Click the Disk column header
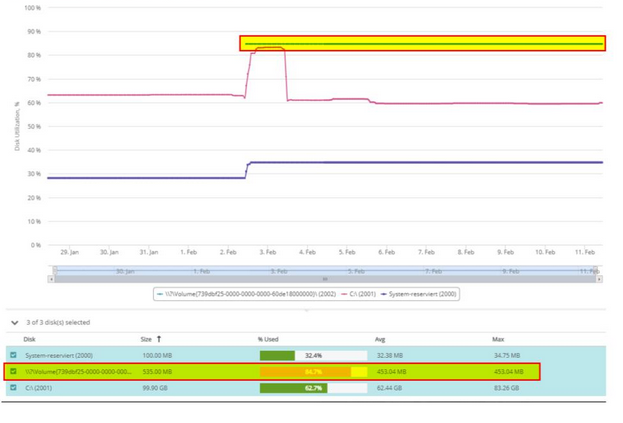Image resolution: width=623 pixels, height=423 pixels. click(29, 339)
